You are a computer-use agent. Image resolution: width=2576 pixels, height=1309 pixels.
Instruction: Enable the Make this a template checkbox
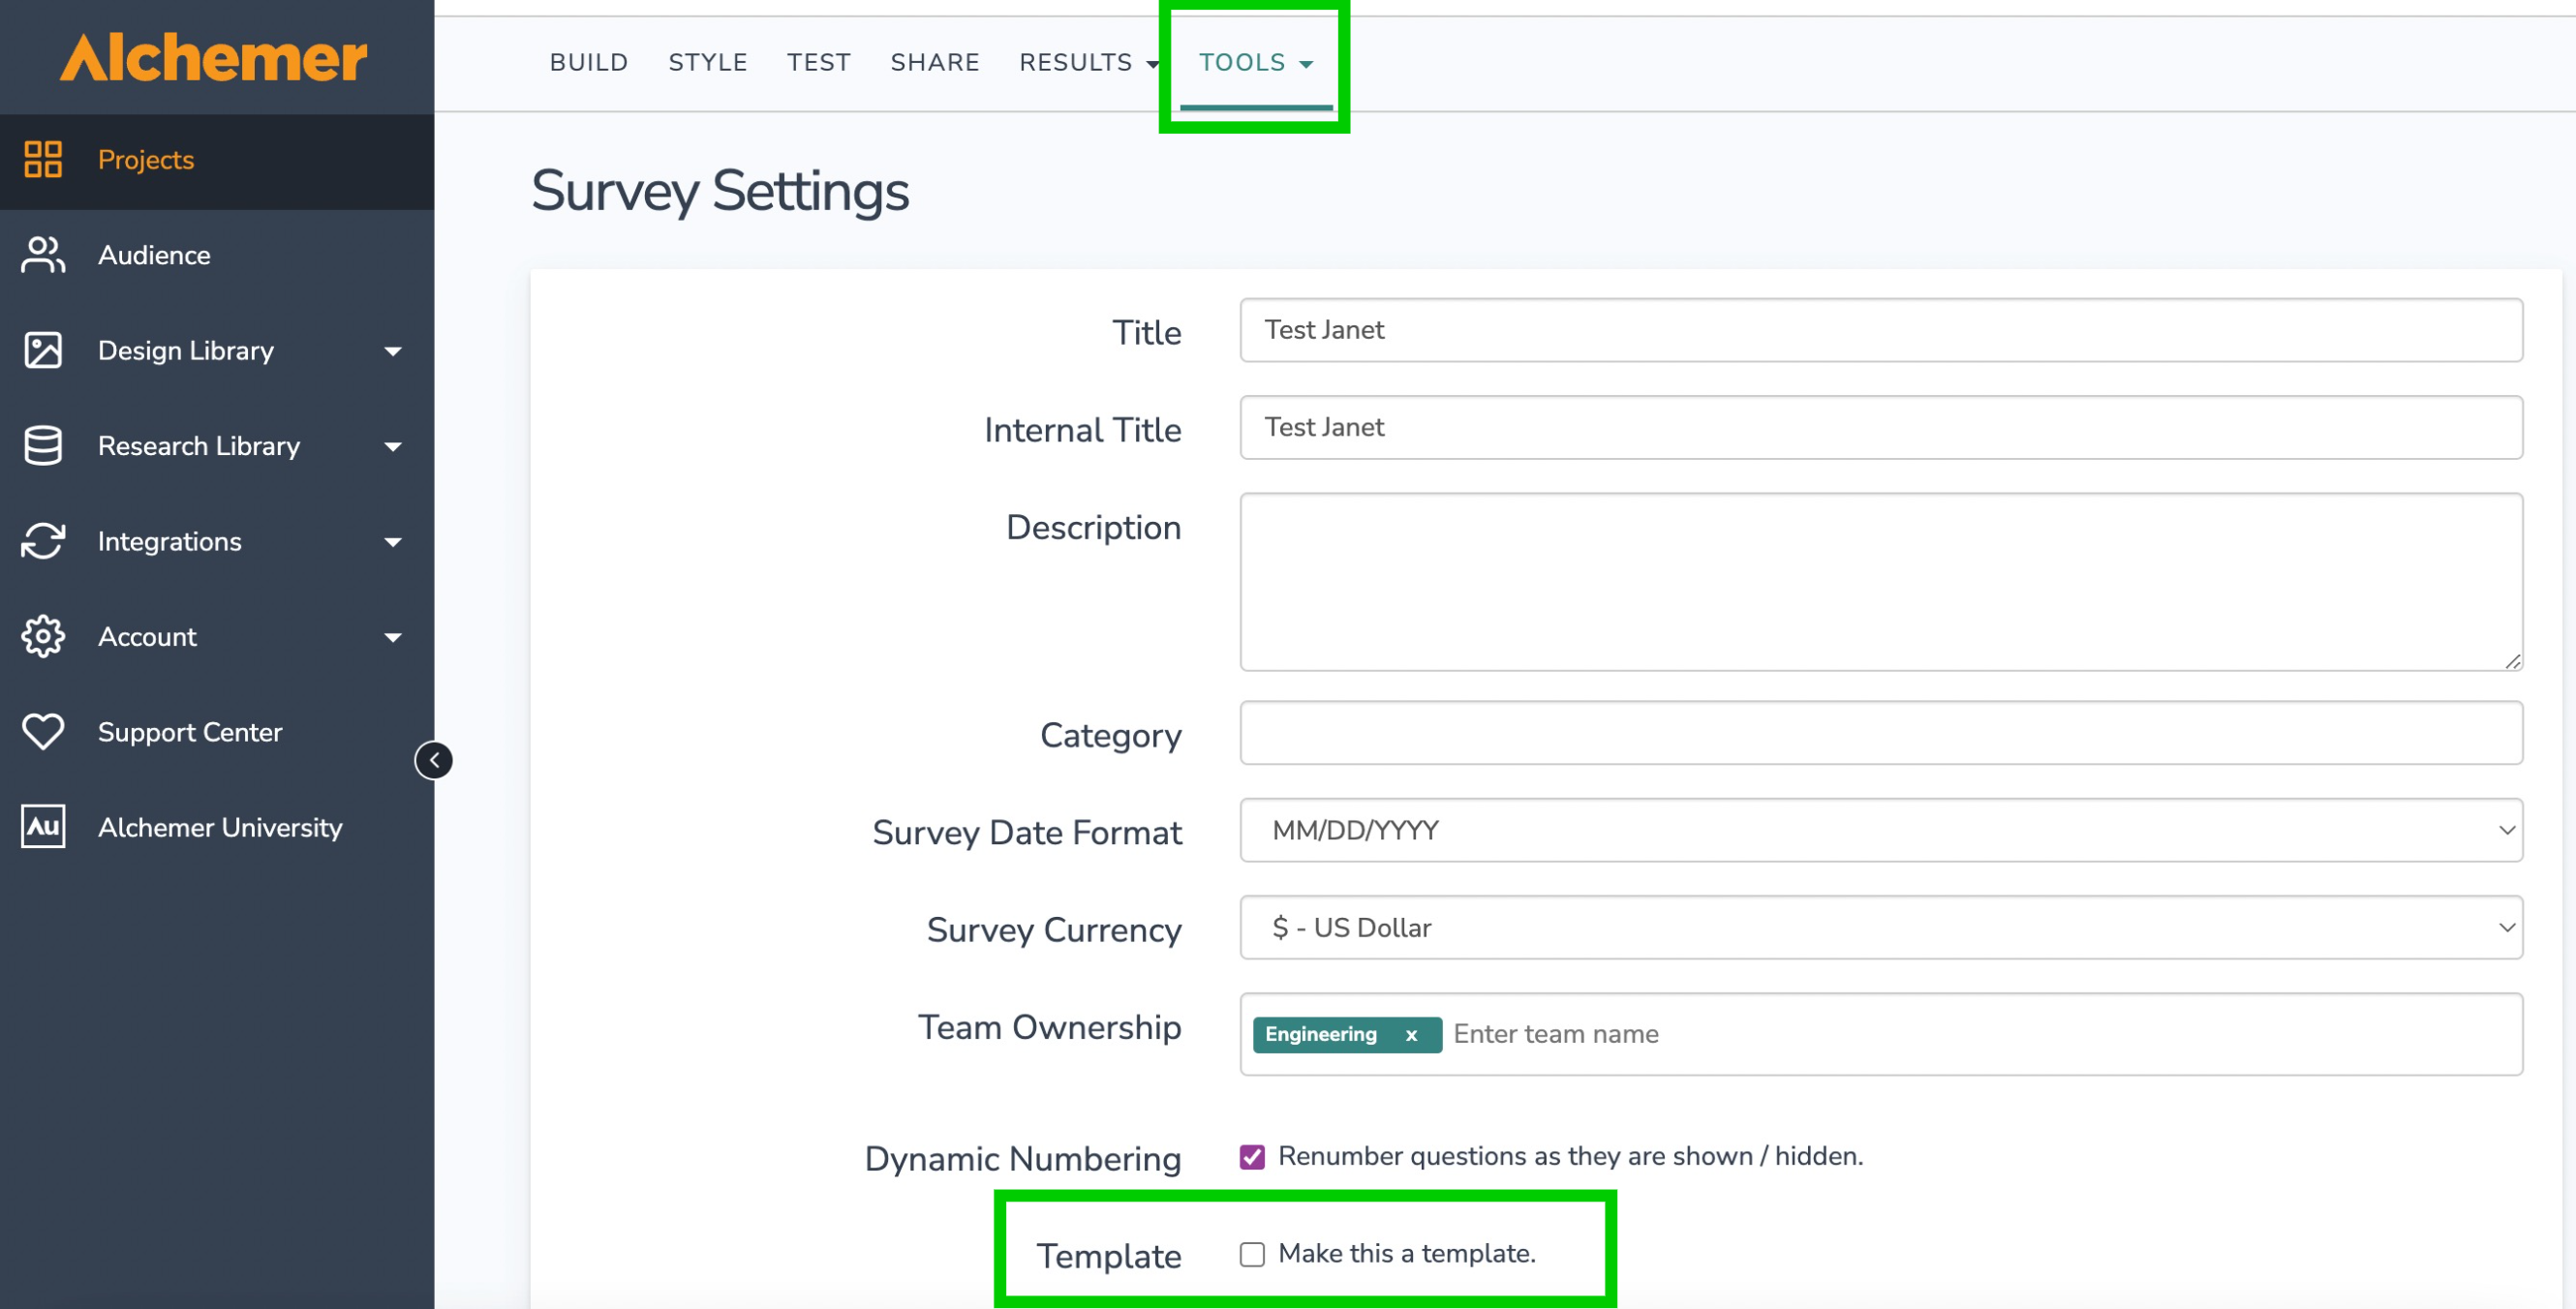point(1252,1254)
